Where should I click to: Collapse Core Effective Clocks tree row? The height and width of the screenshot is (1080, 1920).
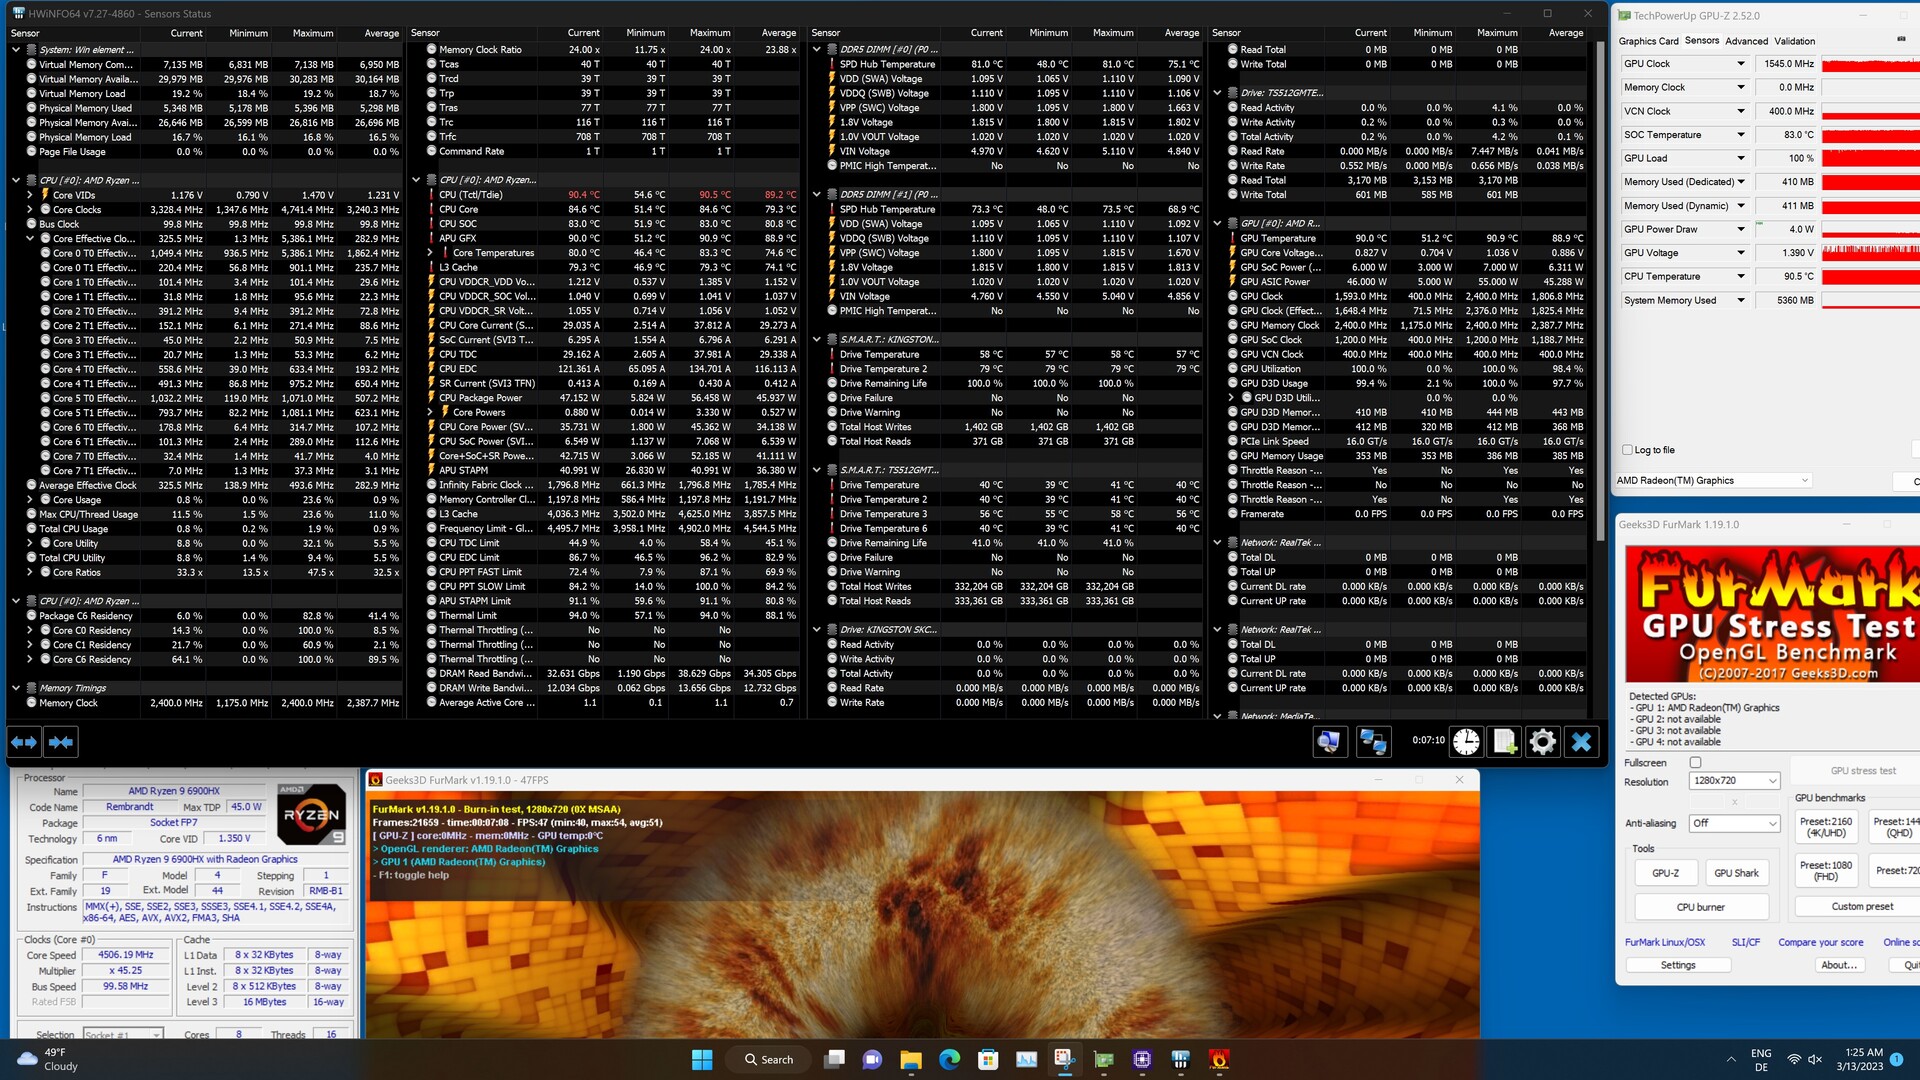coord(30,239)
